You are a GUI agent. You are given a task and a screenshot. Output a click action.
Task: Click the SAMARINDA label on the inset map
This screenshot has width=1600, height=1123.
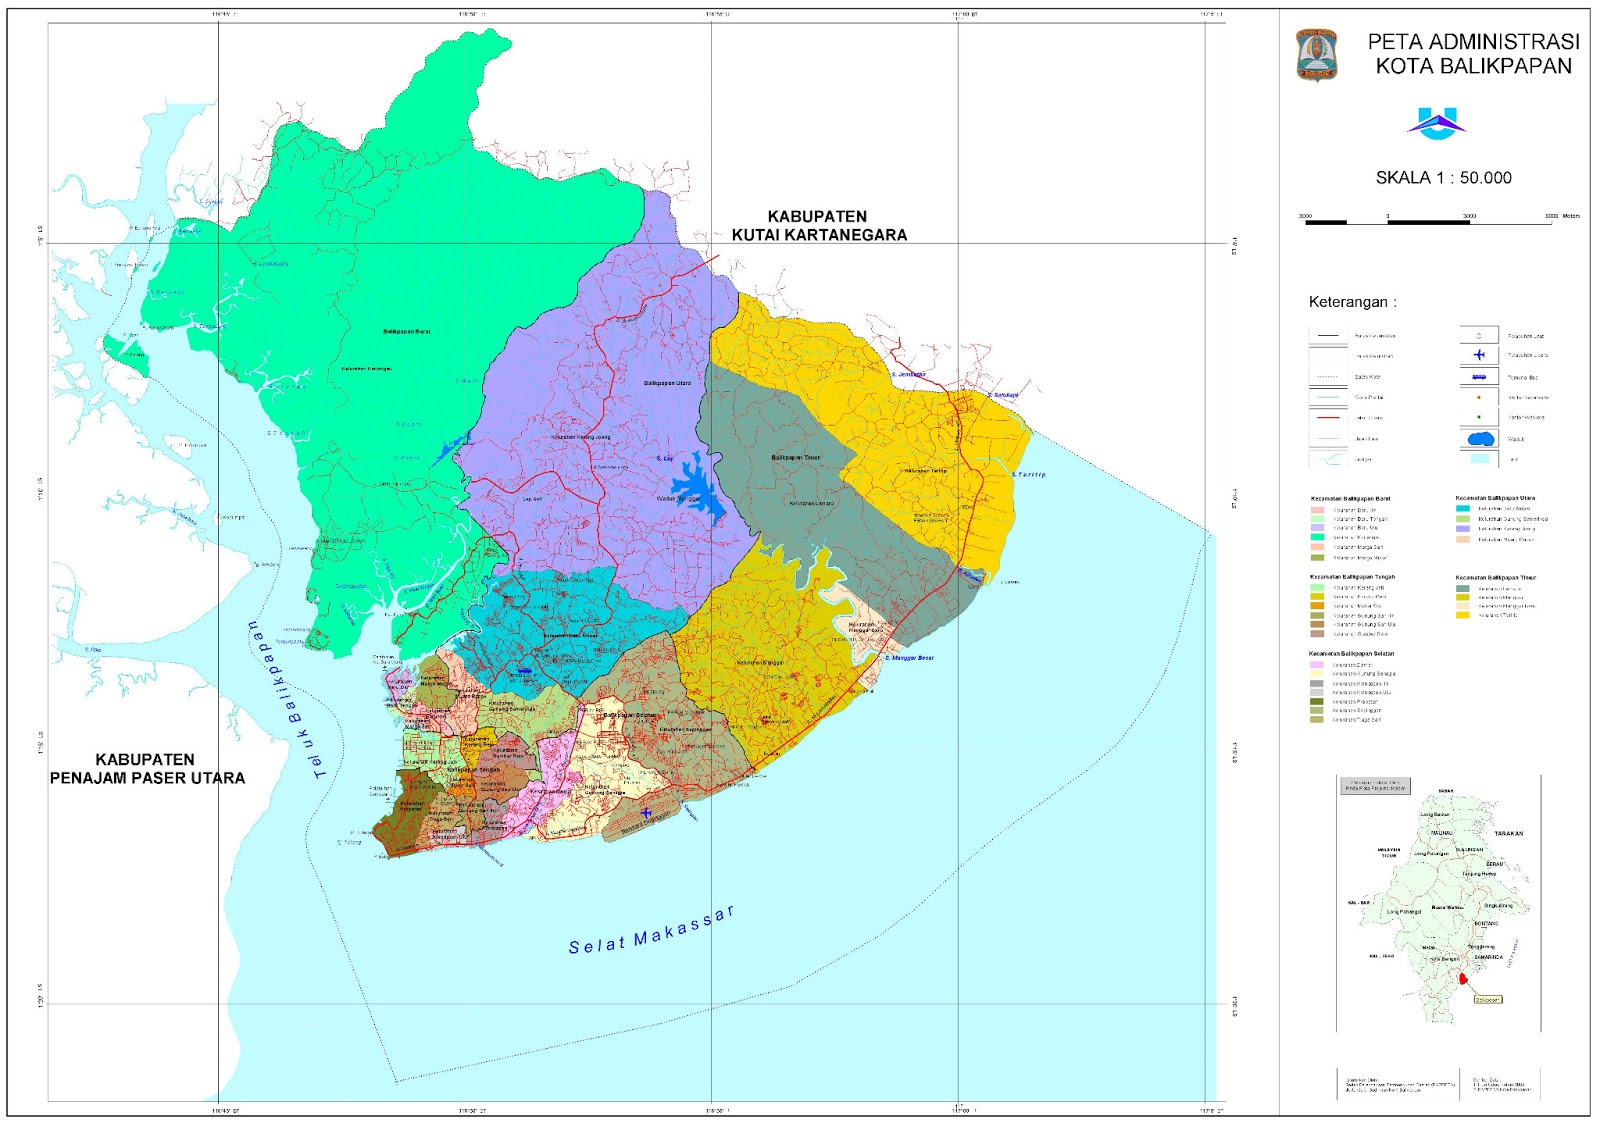tap(1489, 957)
